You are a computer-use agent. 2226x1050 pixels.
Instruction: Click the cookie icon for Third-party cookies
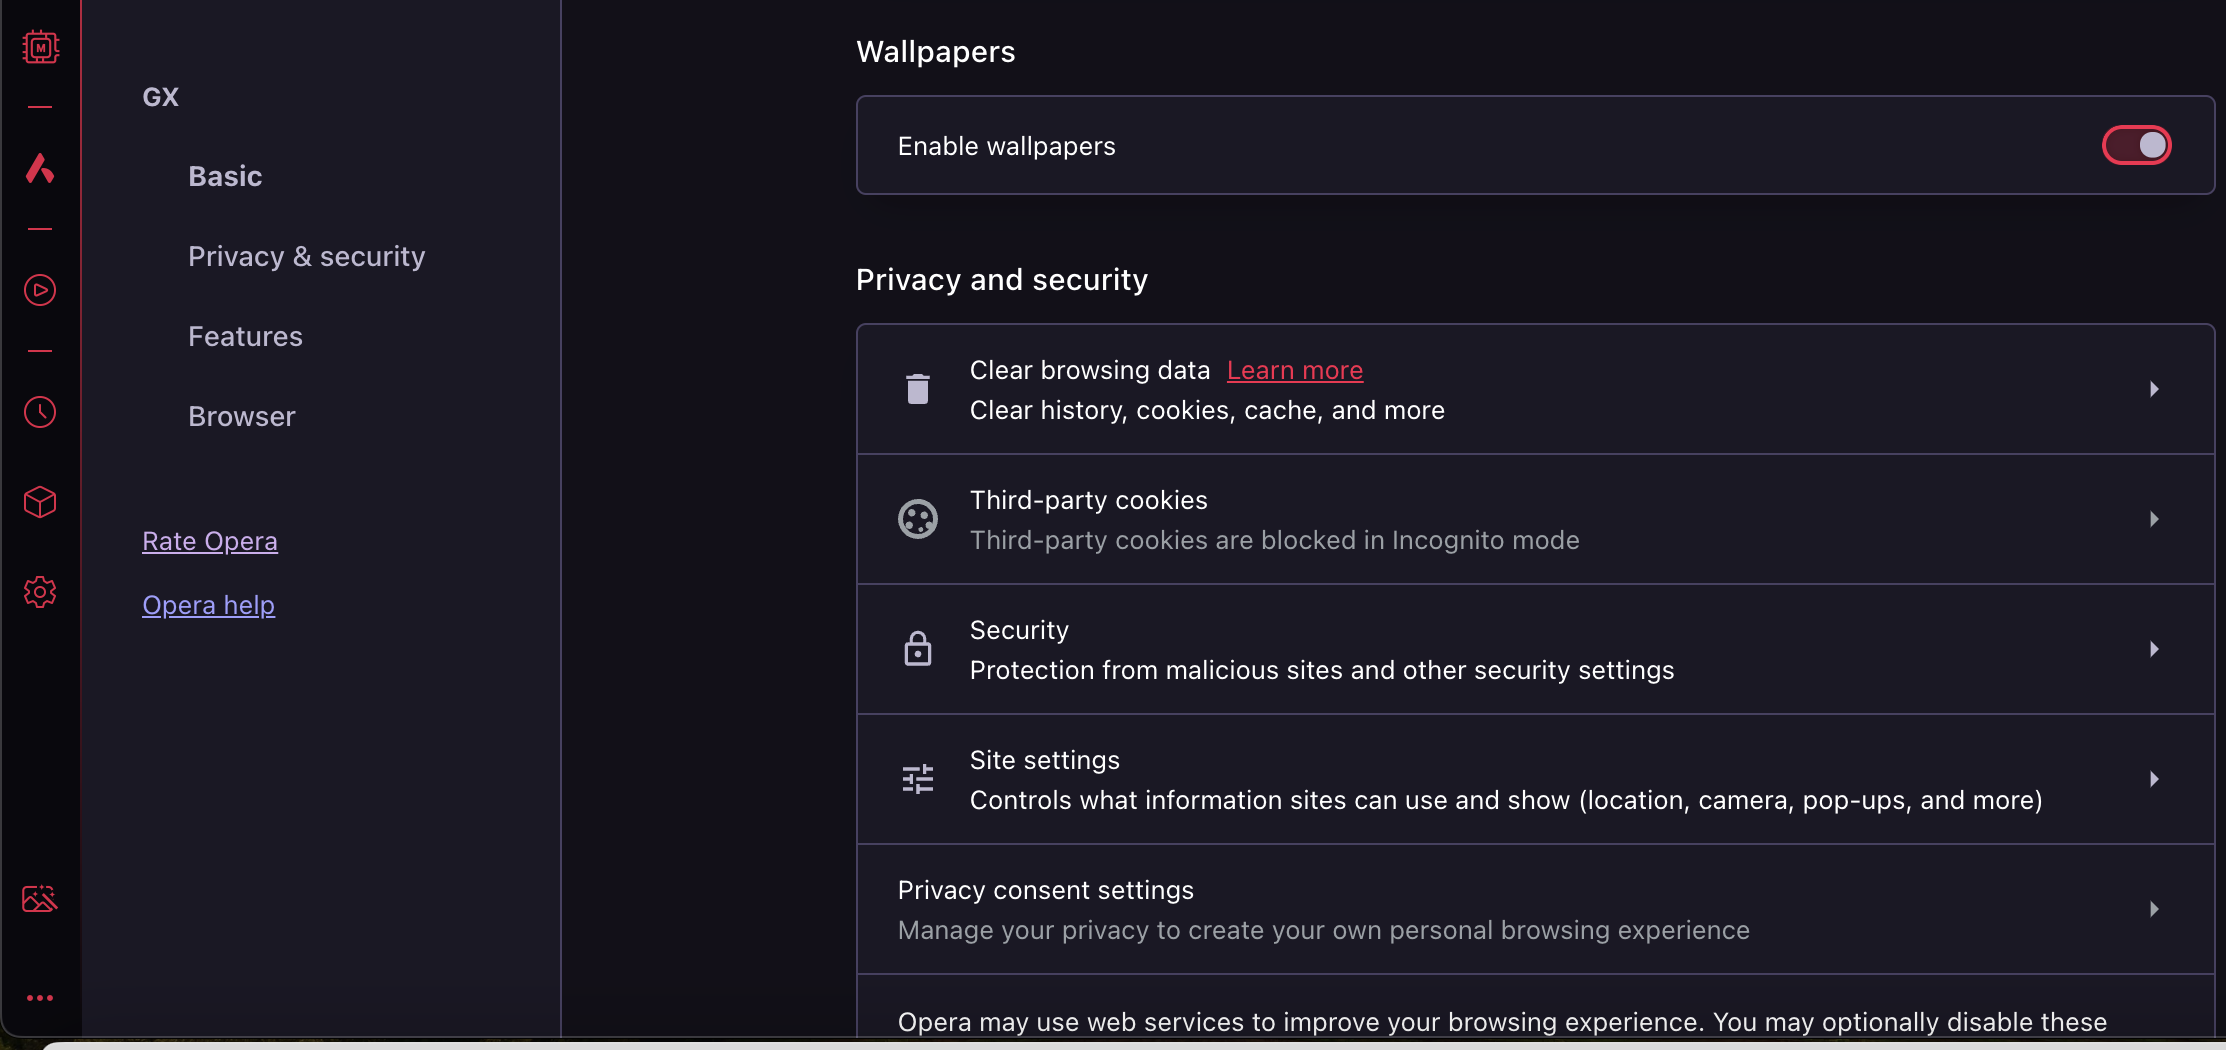918,519
